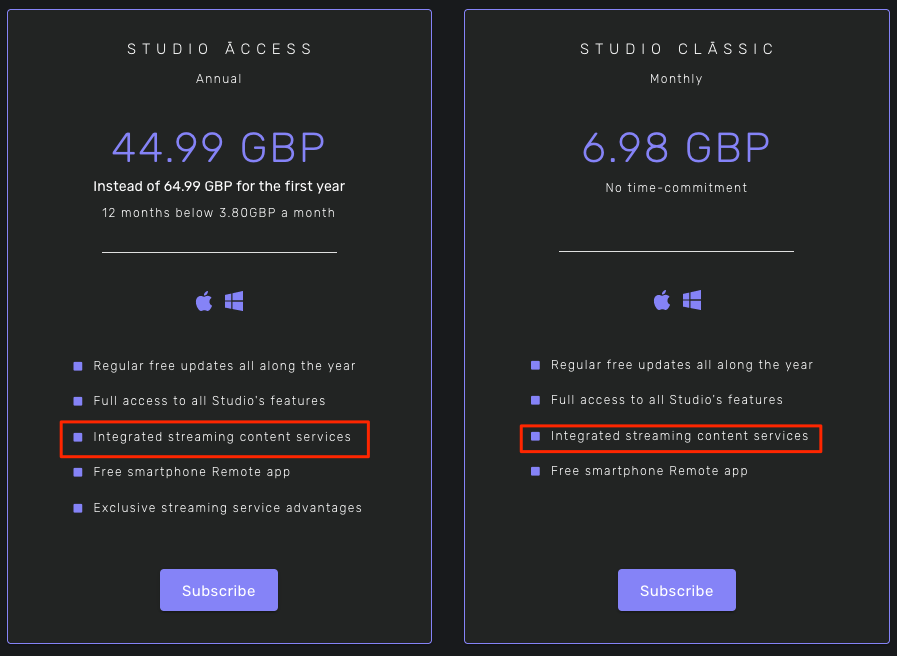Click Windows icon in Studio Access card
The image size is (897, 656).
click(234, 301)
